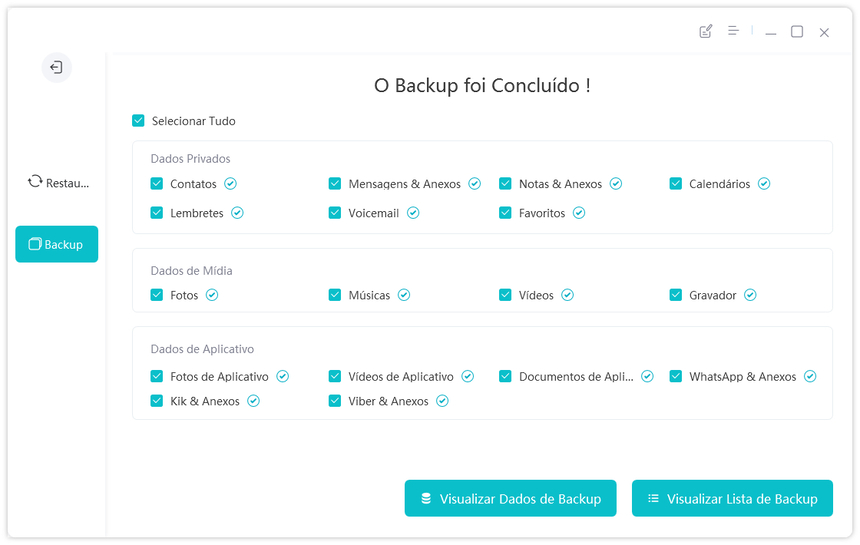Click Visualizar Dados de Backup button
Image resolution: width=860 pixels, height=545 pixels.
[x=510, y=498]
